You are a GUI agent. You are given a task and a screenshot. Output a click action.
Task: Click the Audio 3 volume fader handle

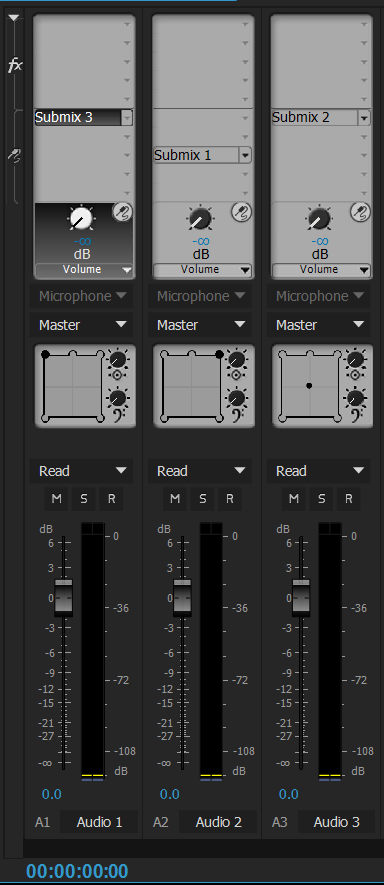[x=301, y=598]
